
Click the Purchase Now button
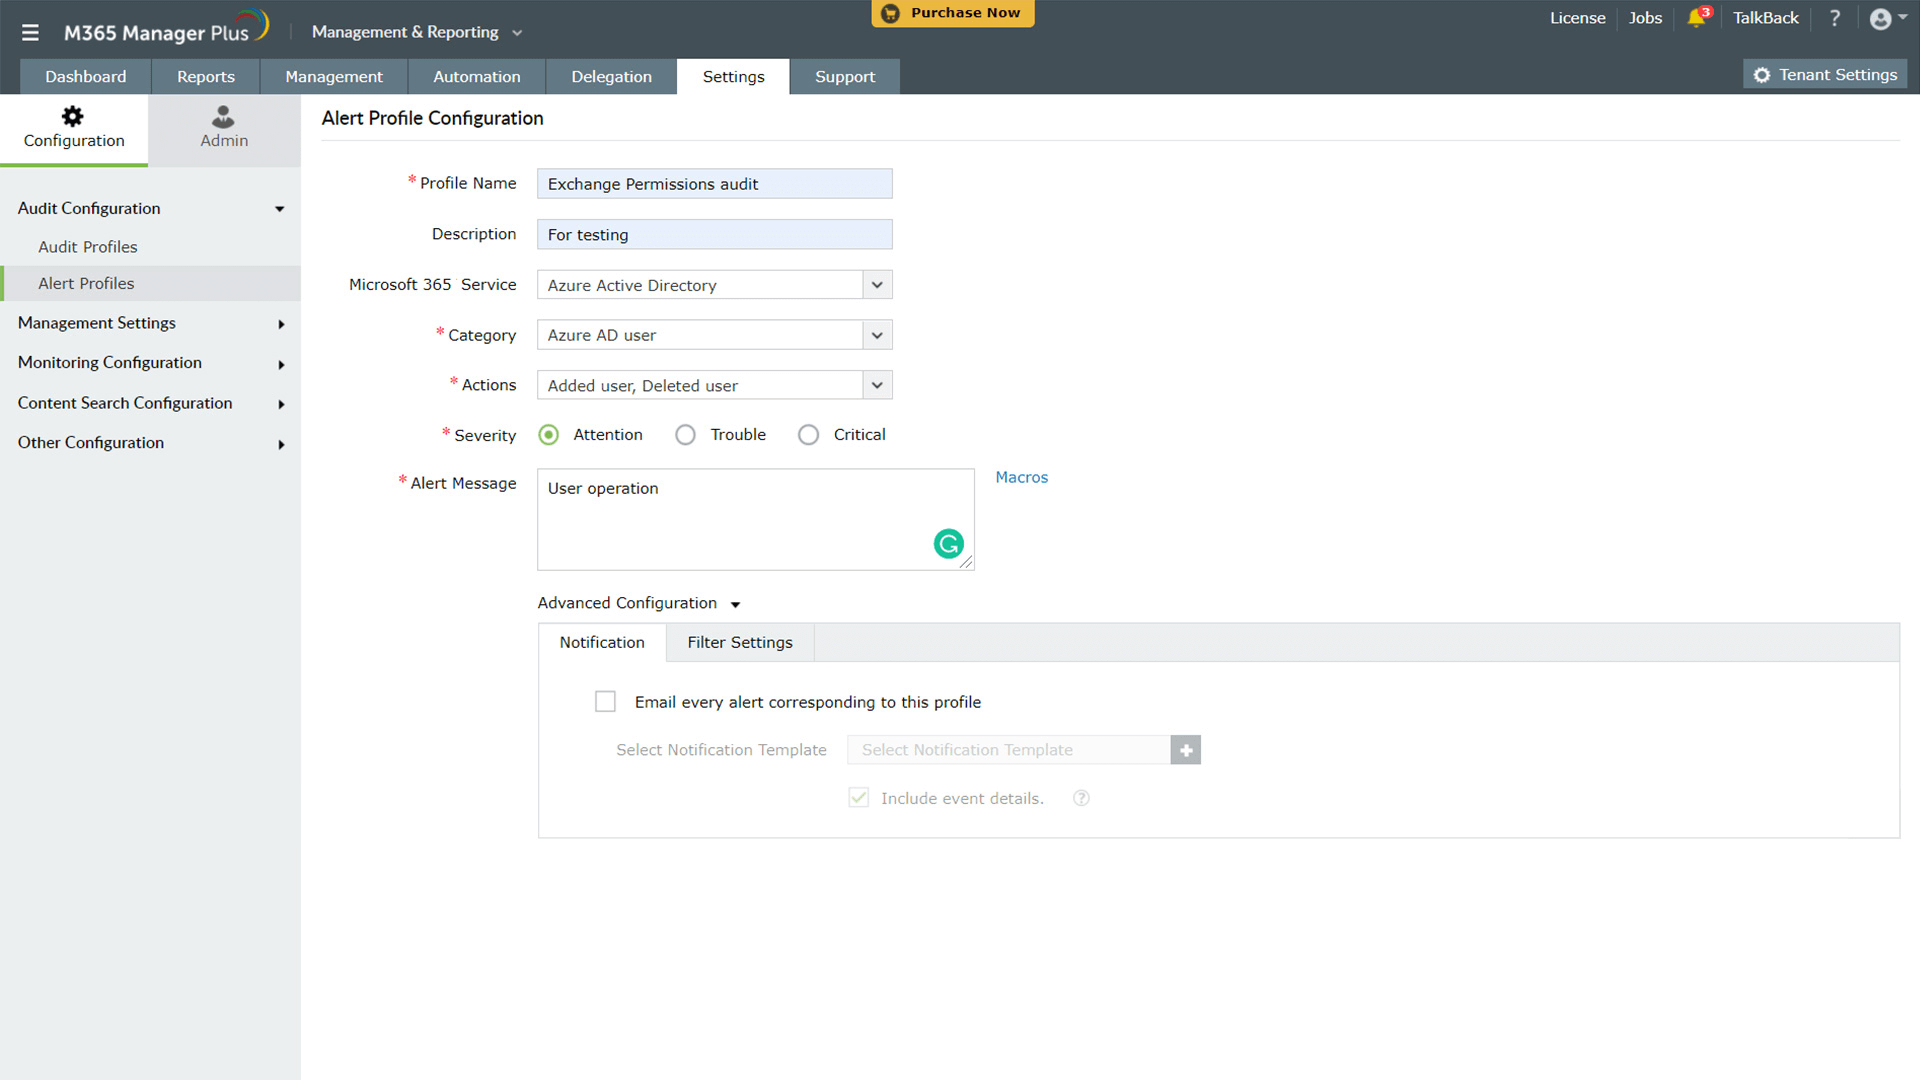point(953,13)
